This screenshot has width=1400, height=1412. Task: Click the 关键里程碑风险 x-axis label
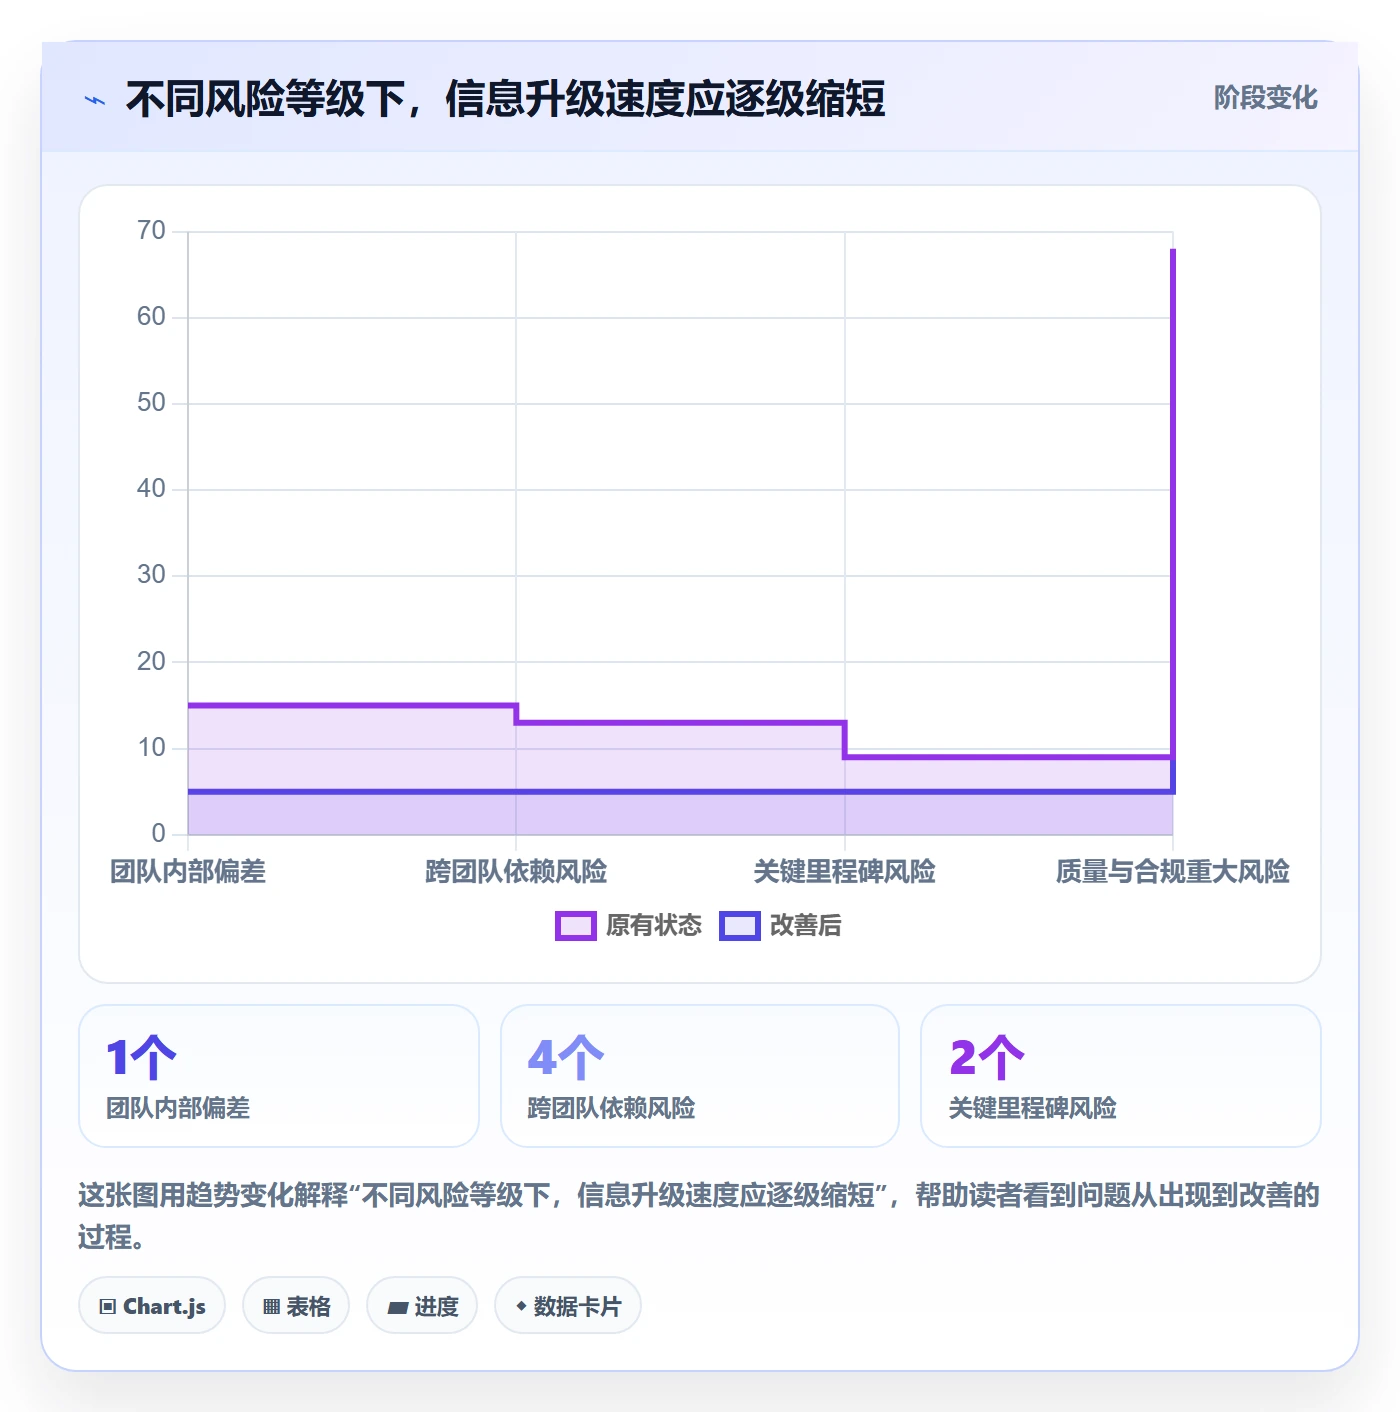[845, 872]
